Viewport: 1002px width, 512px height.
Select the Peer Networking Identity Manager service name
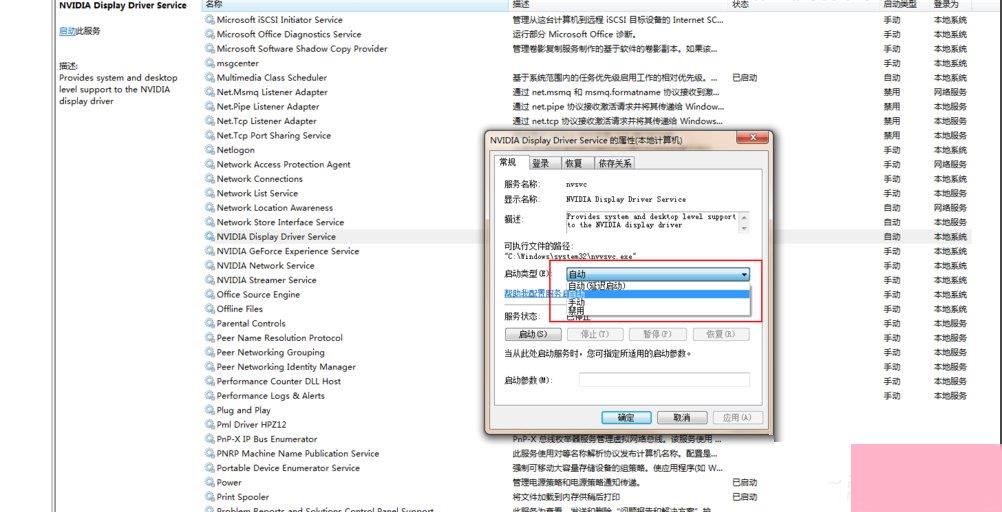(286, 367)
